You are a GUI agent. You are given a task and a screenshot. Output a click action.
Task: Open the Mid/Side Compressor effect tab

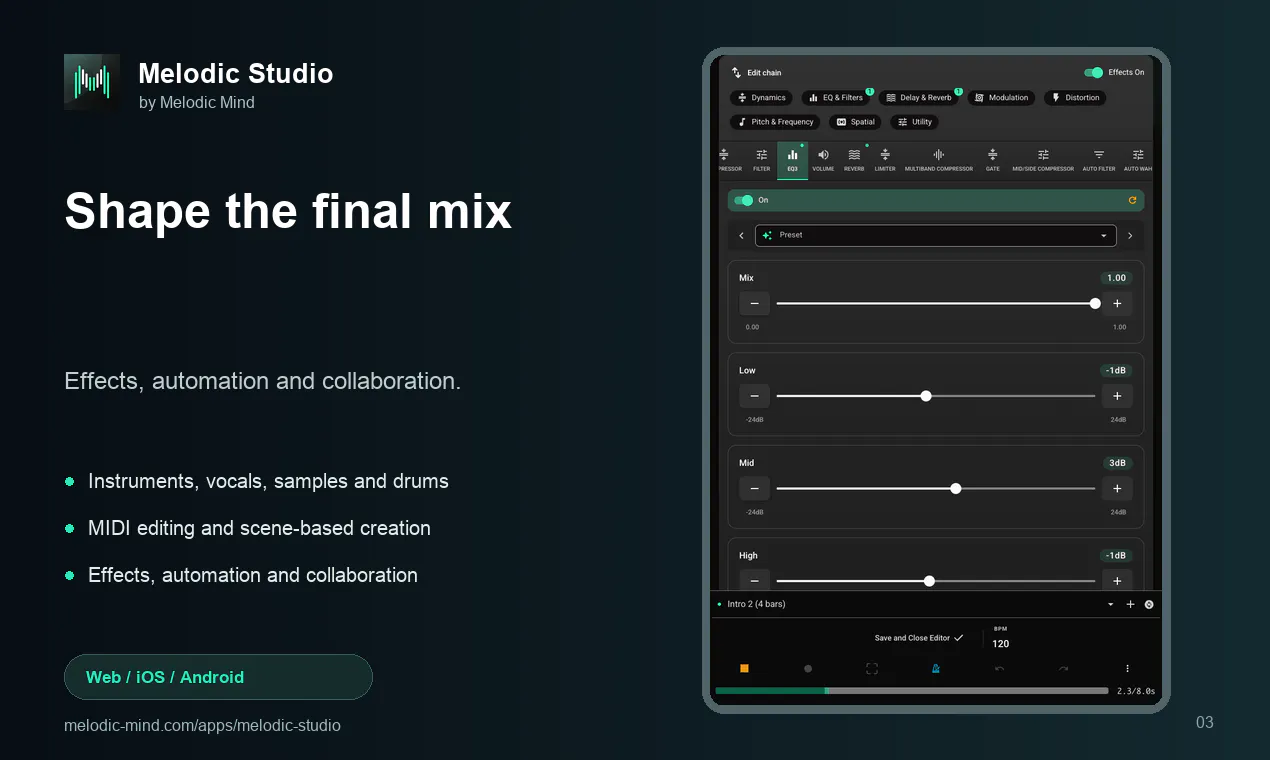[x=1043, y=160]
